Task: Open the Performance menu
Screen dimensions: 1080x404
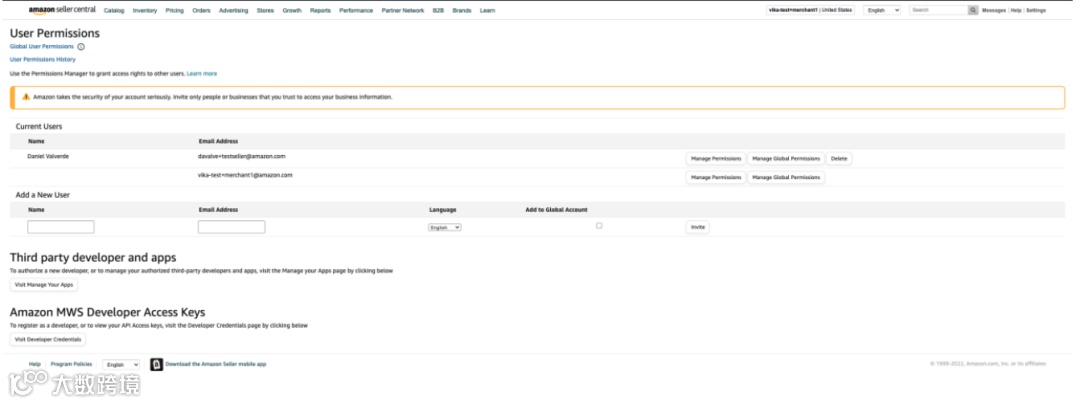Action: point(356,11)
